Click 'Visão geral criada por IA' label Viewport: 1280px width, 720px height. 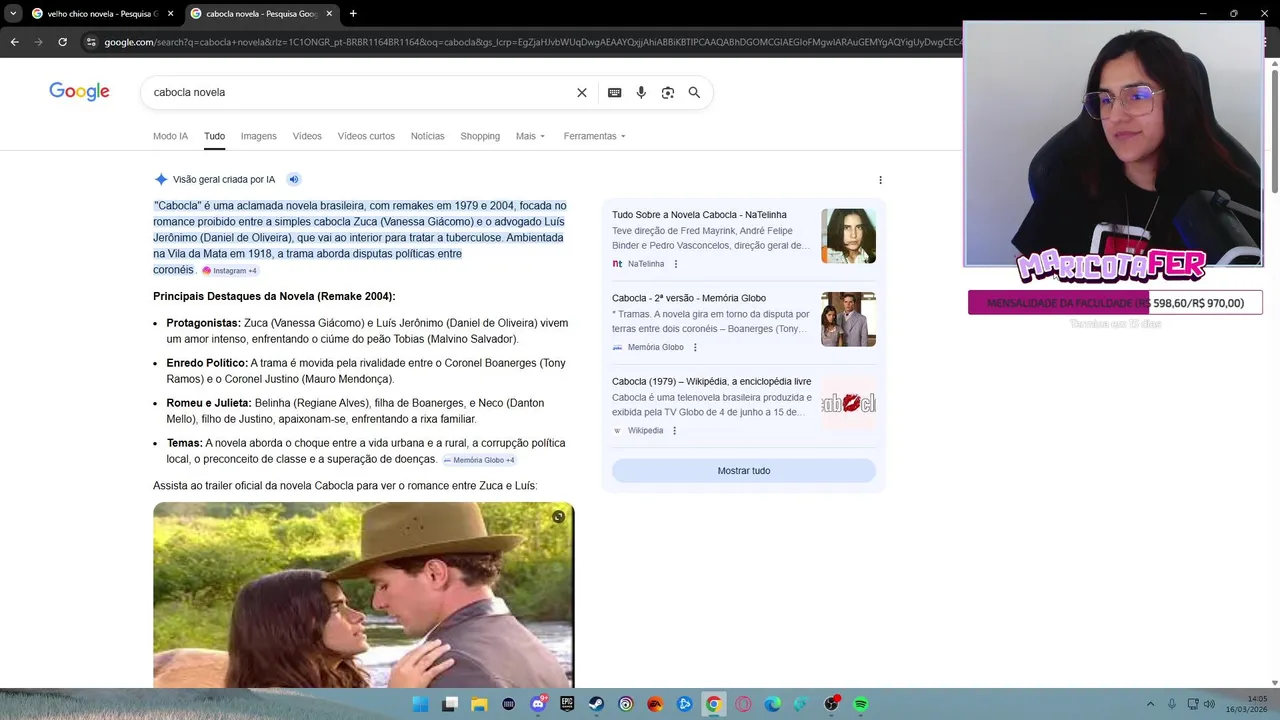(x=224, y=180)
